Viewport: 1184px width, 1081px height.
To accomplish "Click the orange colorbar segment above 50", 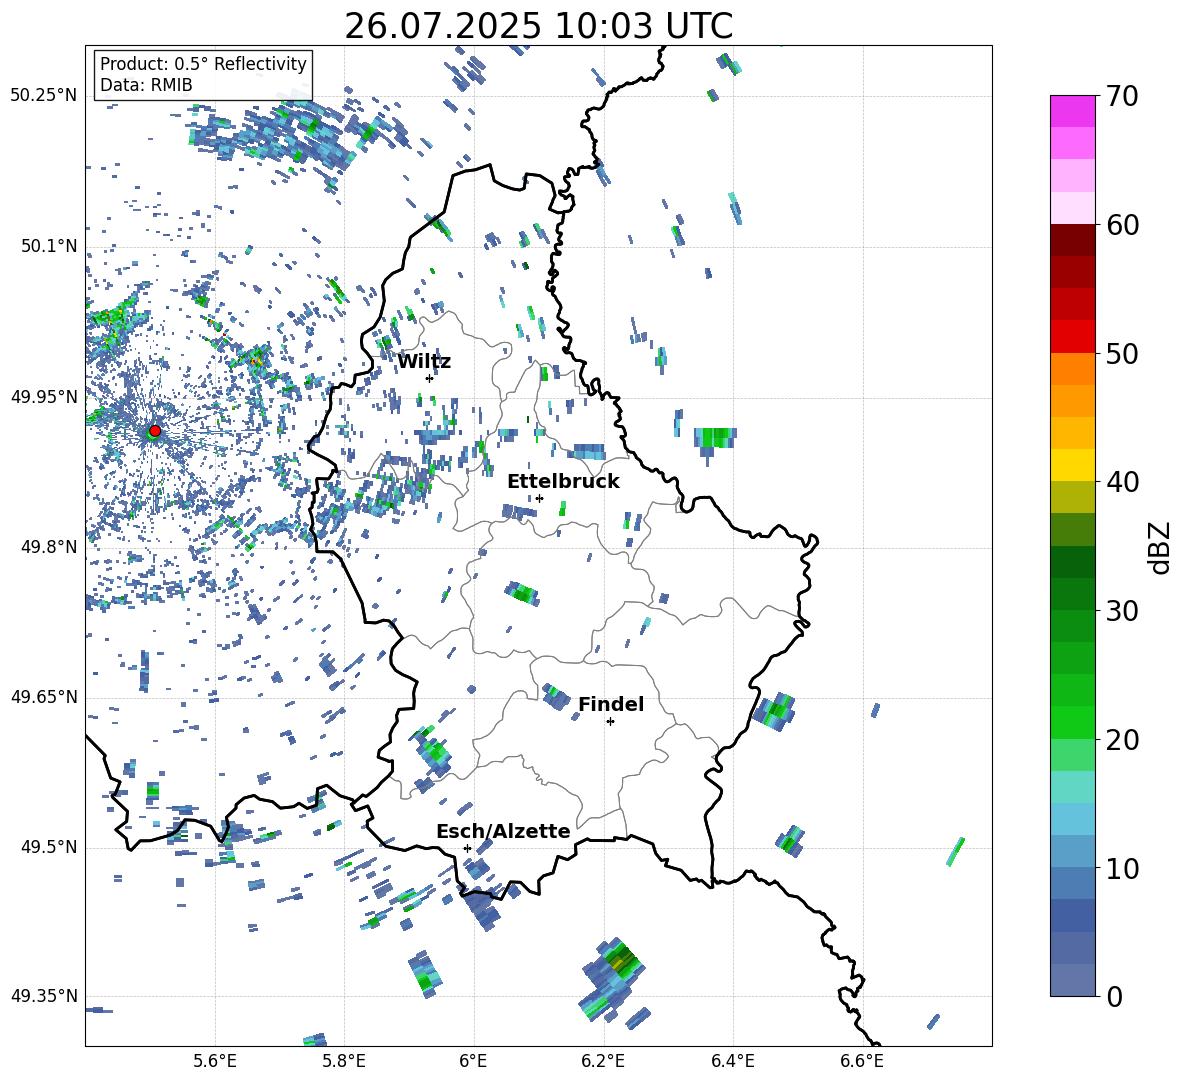I will [x=1072, y=369].
